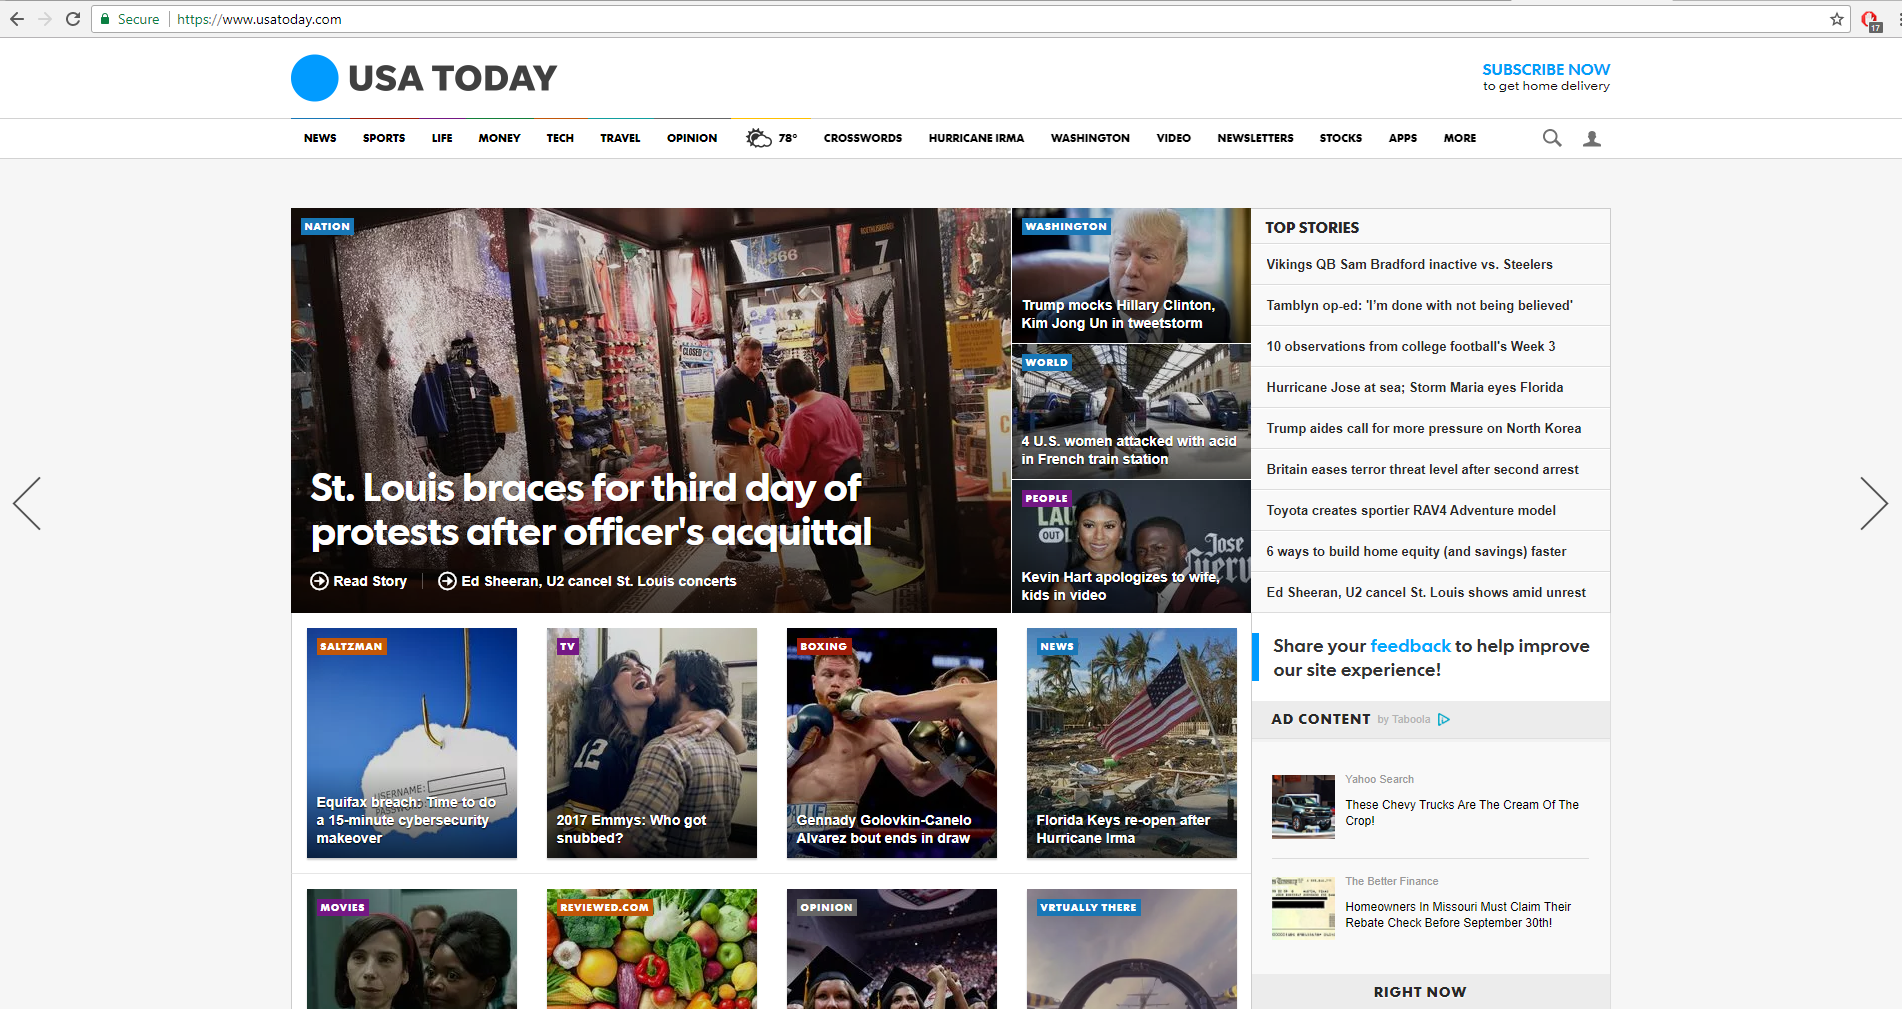Open the MONEY navigation section

(x=499, y=138)
